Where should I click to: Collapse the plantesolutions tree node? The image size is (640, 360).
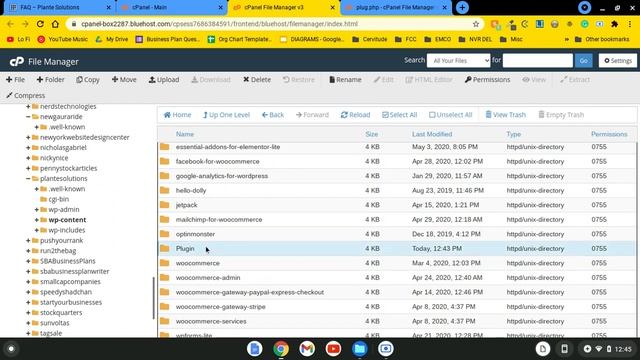coord(28,179)
